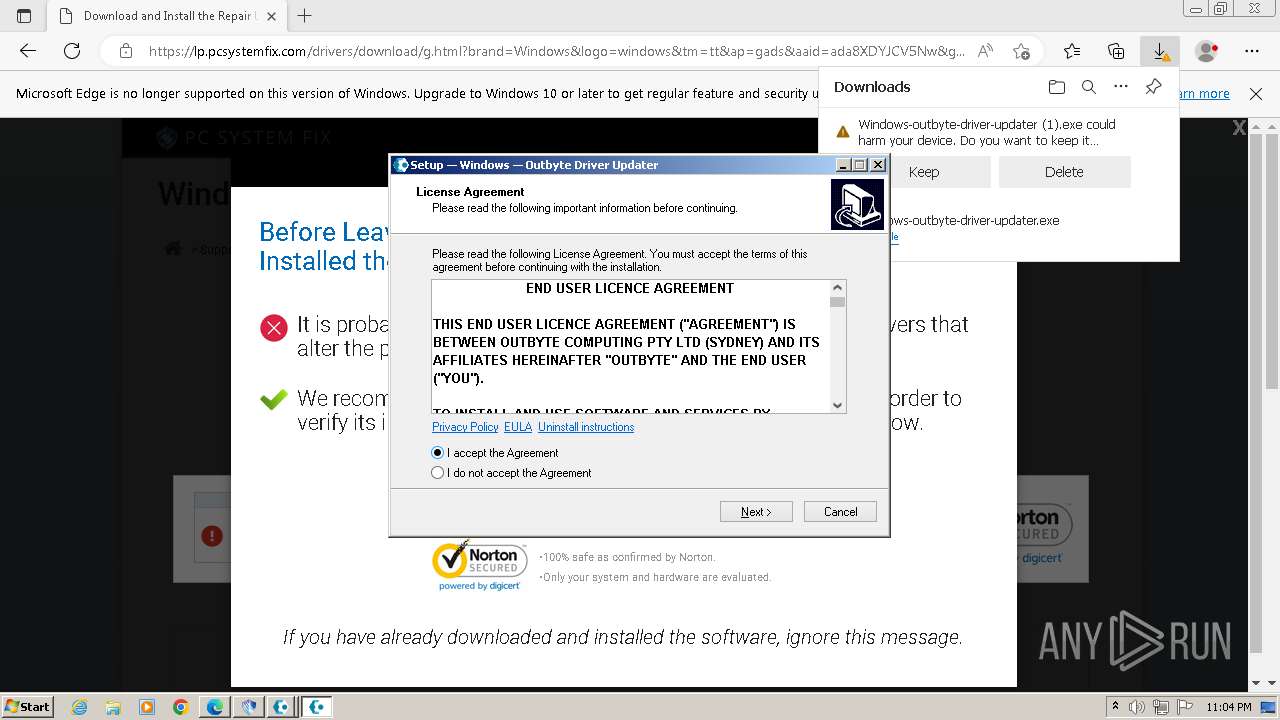This screenshot has height=720, width=1280.
Task: Pin the Downloads panel
Action: coord(1153,87)
